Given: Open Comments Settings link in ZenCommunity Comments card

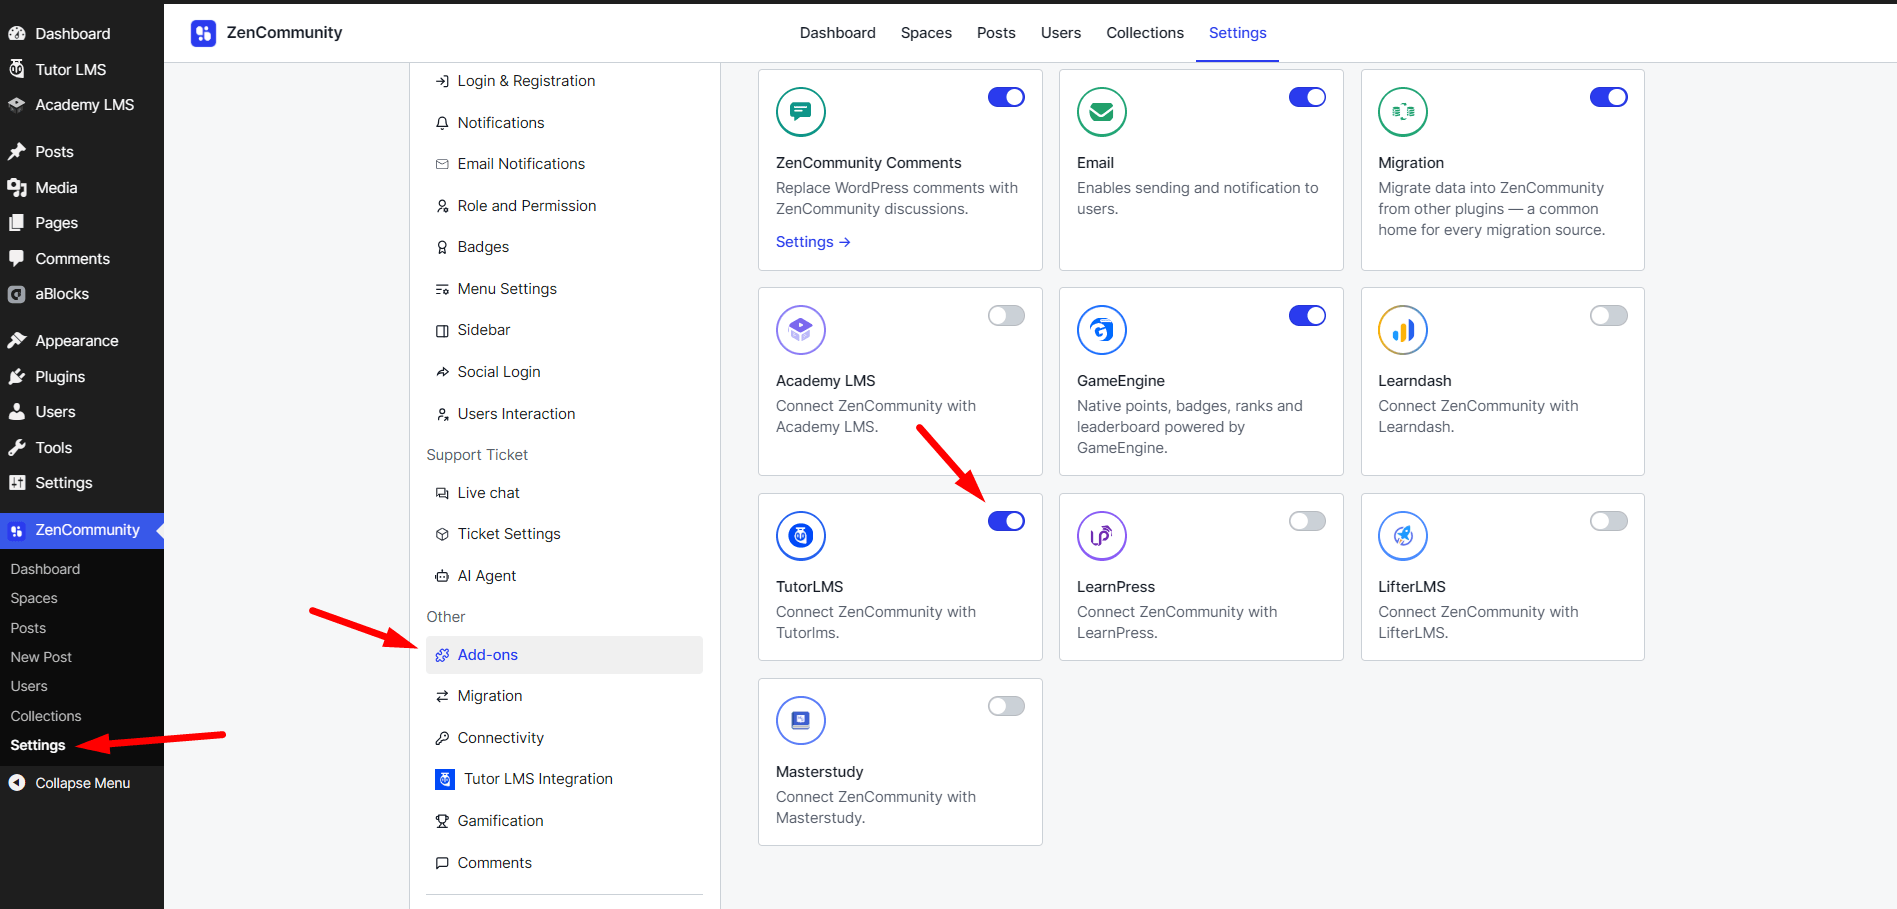Looking at the screenshot, I should pos(813,242).
